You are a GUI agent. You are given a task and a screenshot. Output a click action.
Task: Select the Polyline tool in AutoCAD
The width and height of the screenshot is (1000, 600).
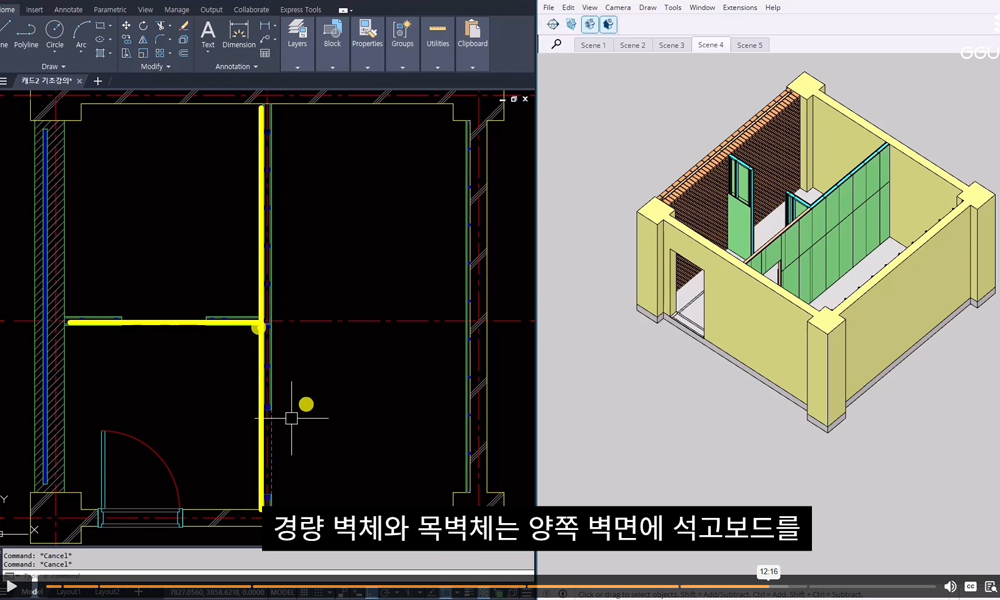(x=26, y=34)
